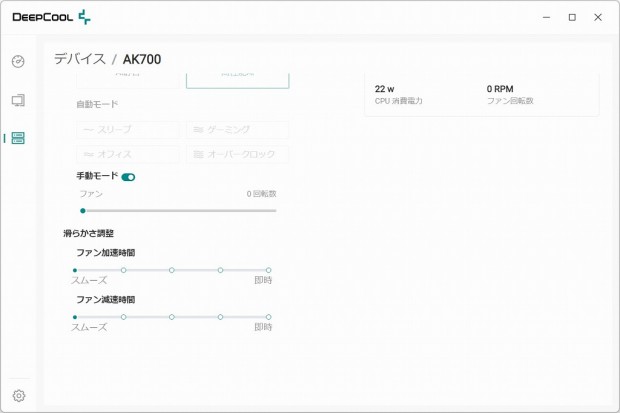620x413 pixels.
Task: Click the デバイス breadcrumb link
Action: [80, 59]
